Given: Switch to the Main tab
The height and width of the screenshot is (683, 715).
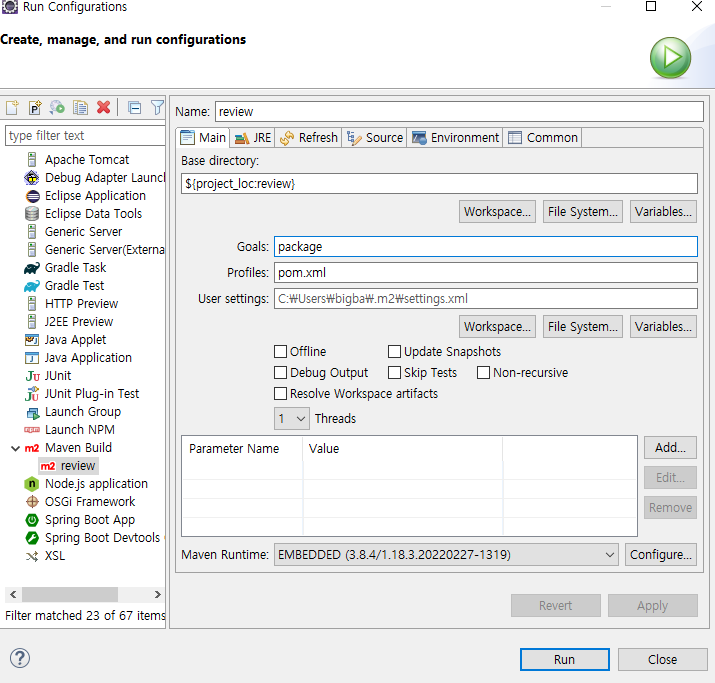Looking at the screenshot, I should click(203, 138).
